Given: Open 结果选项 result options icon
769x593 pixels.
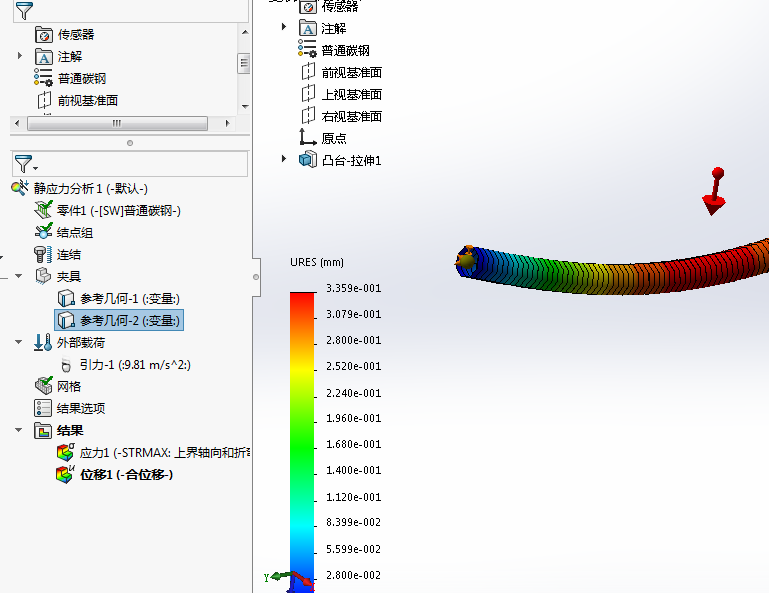Looking at the screenshot, I should (43, 408).
